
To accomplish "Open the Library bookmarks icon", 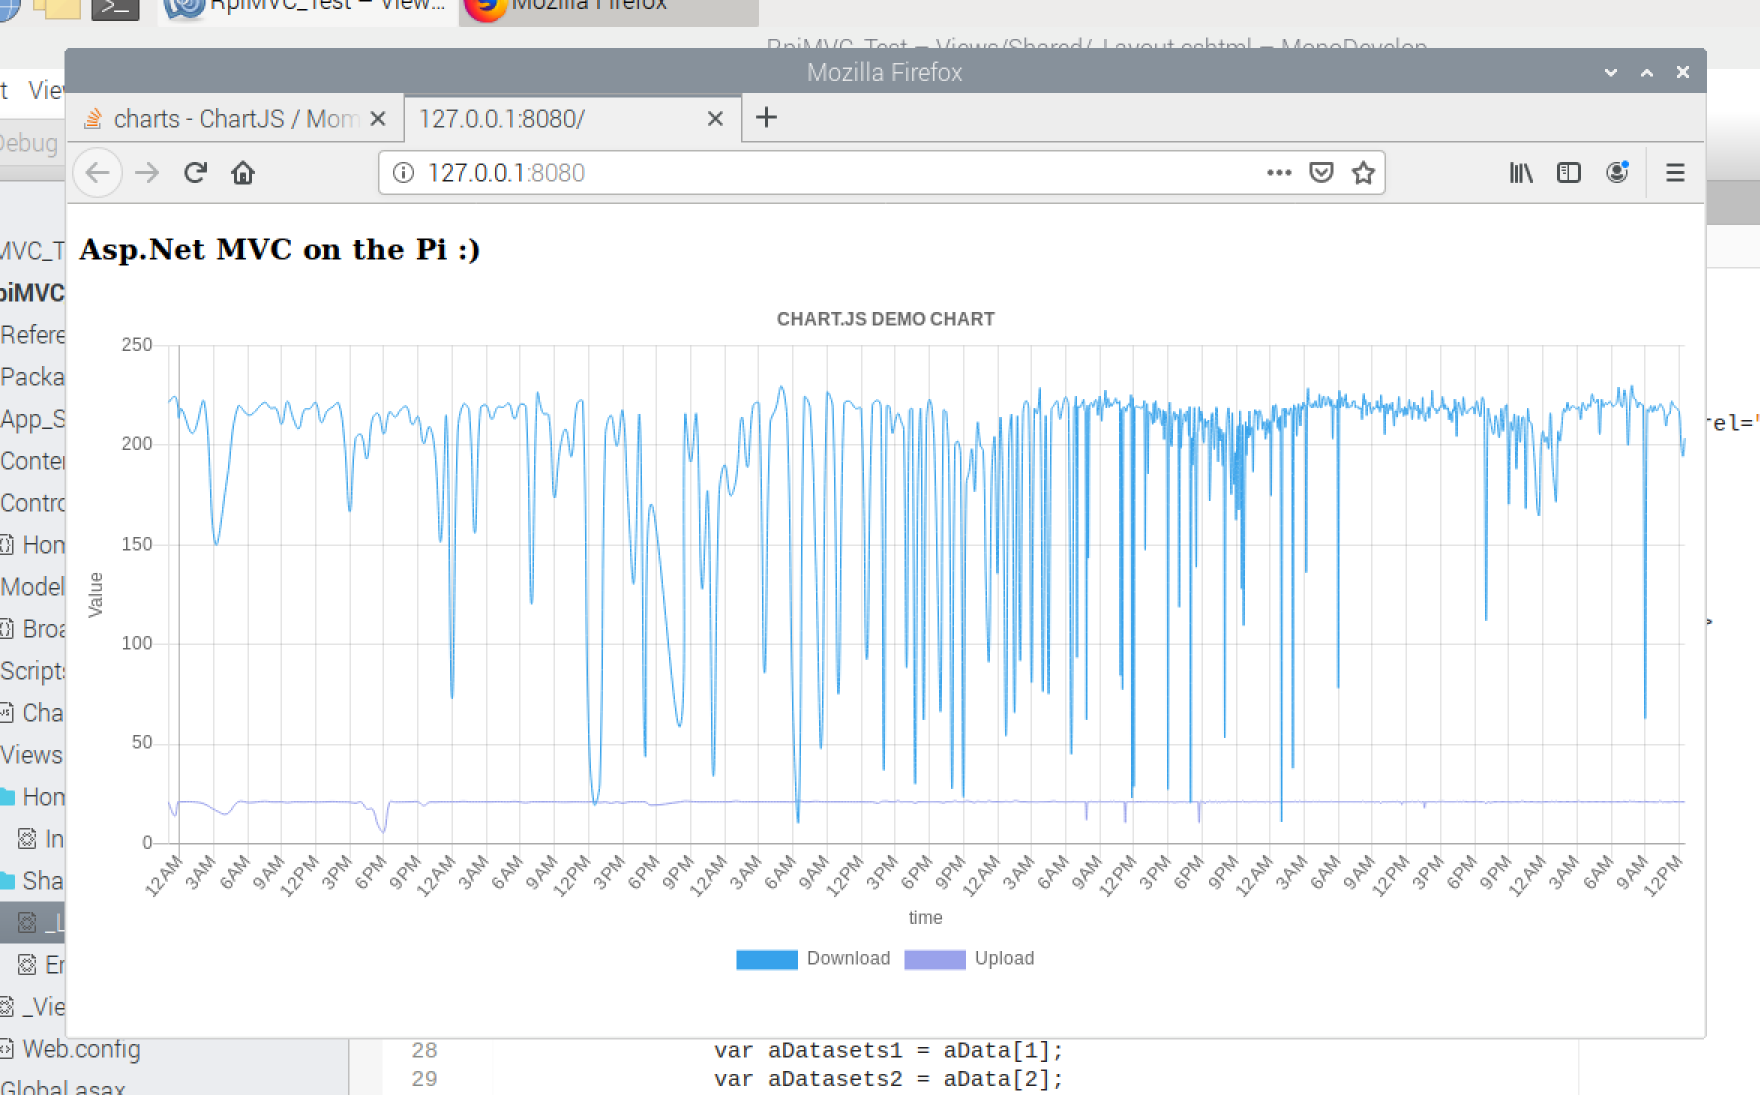I will 1521,173.
